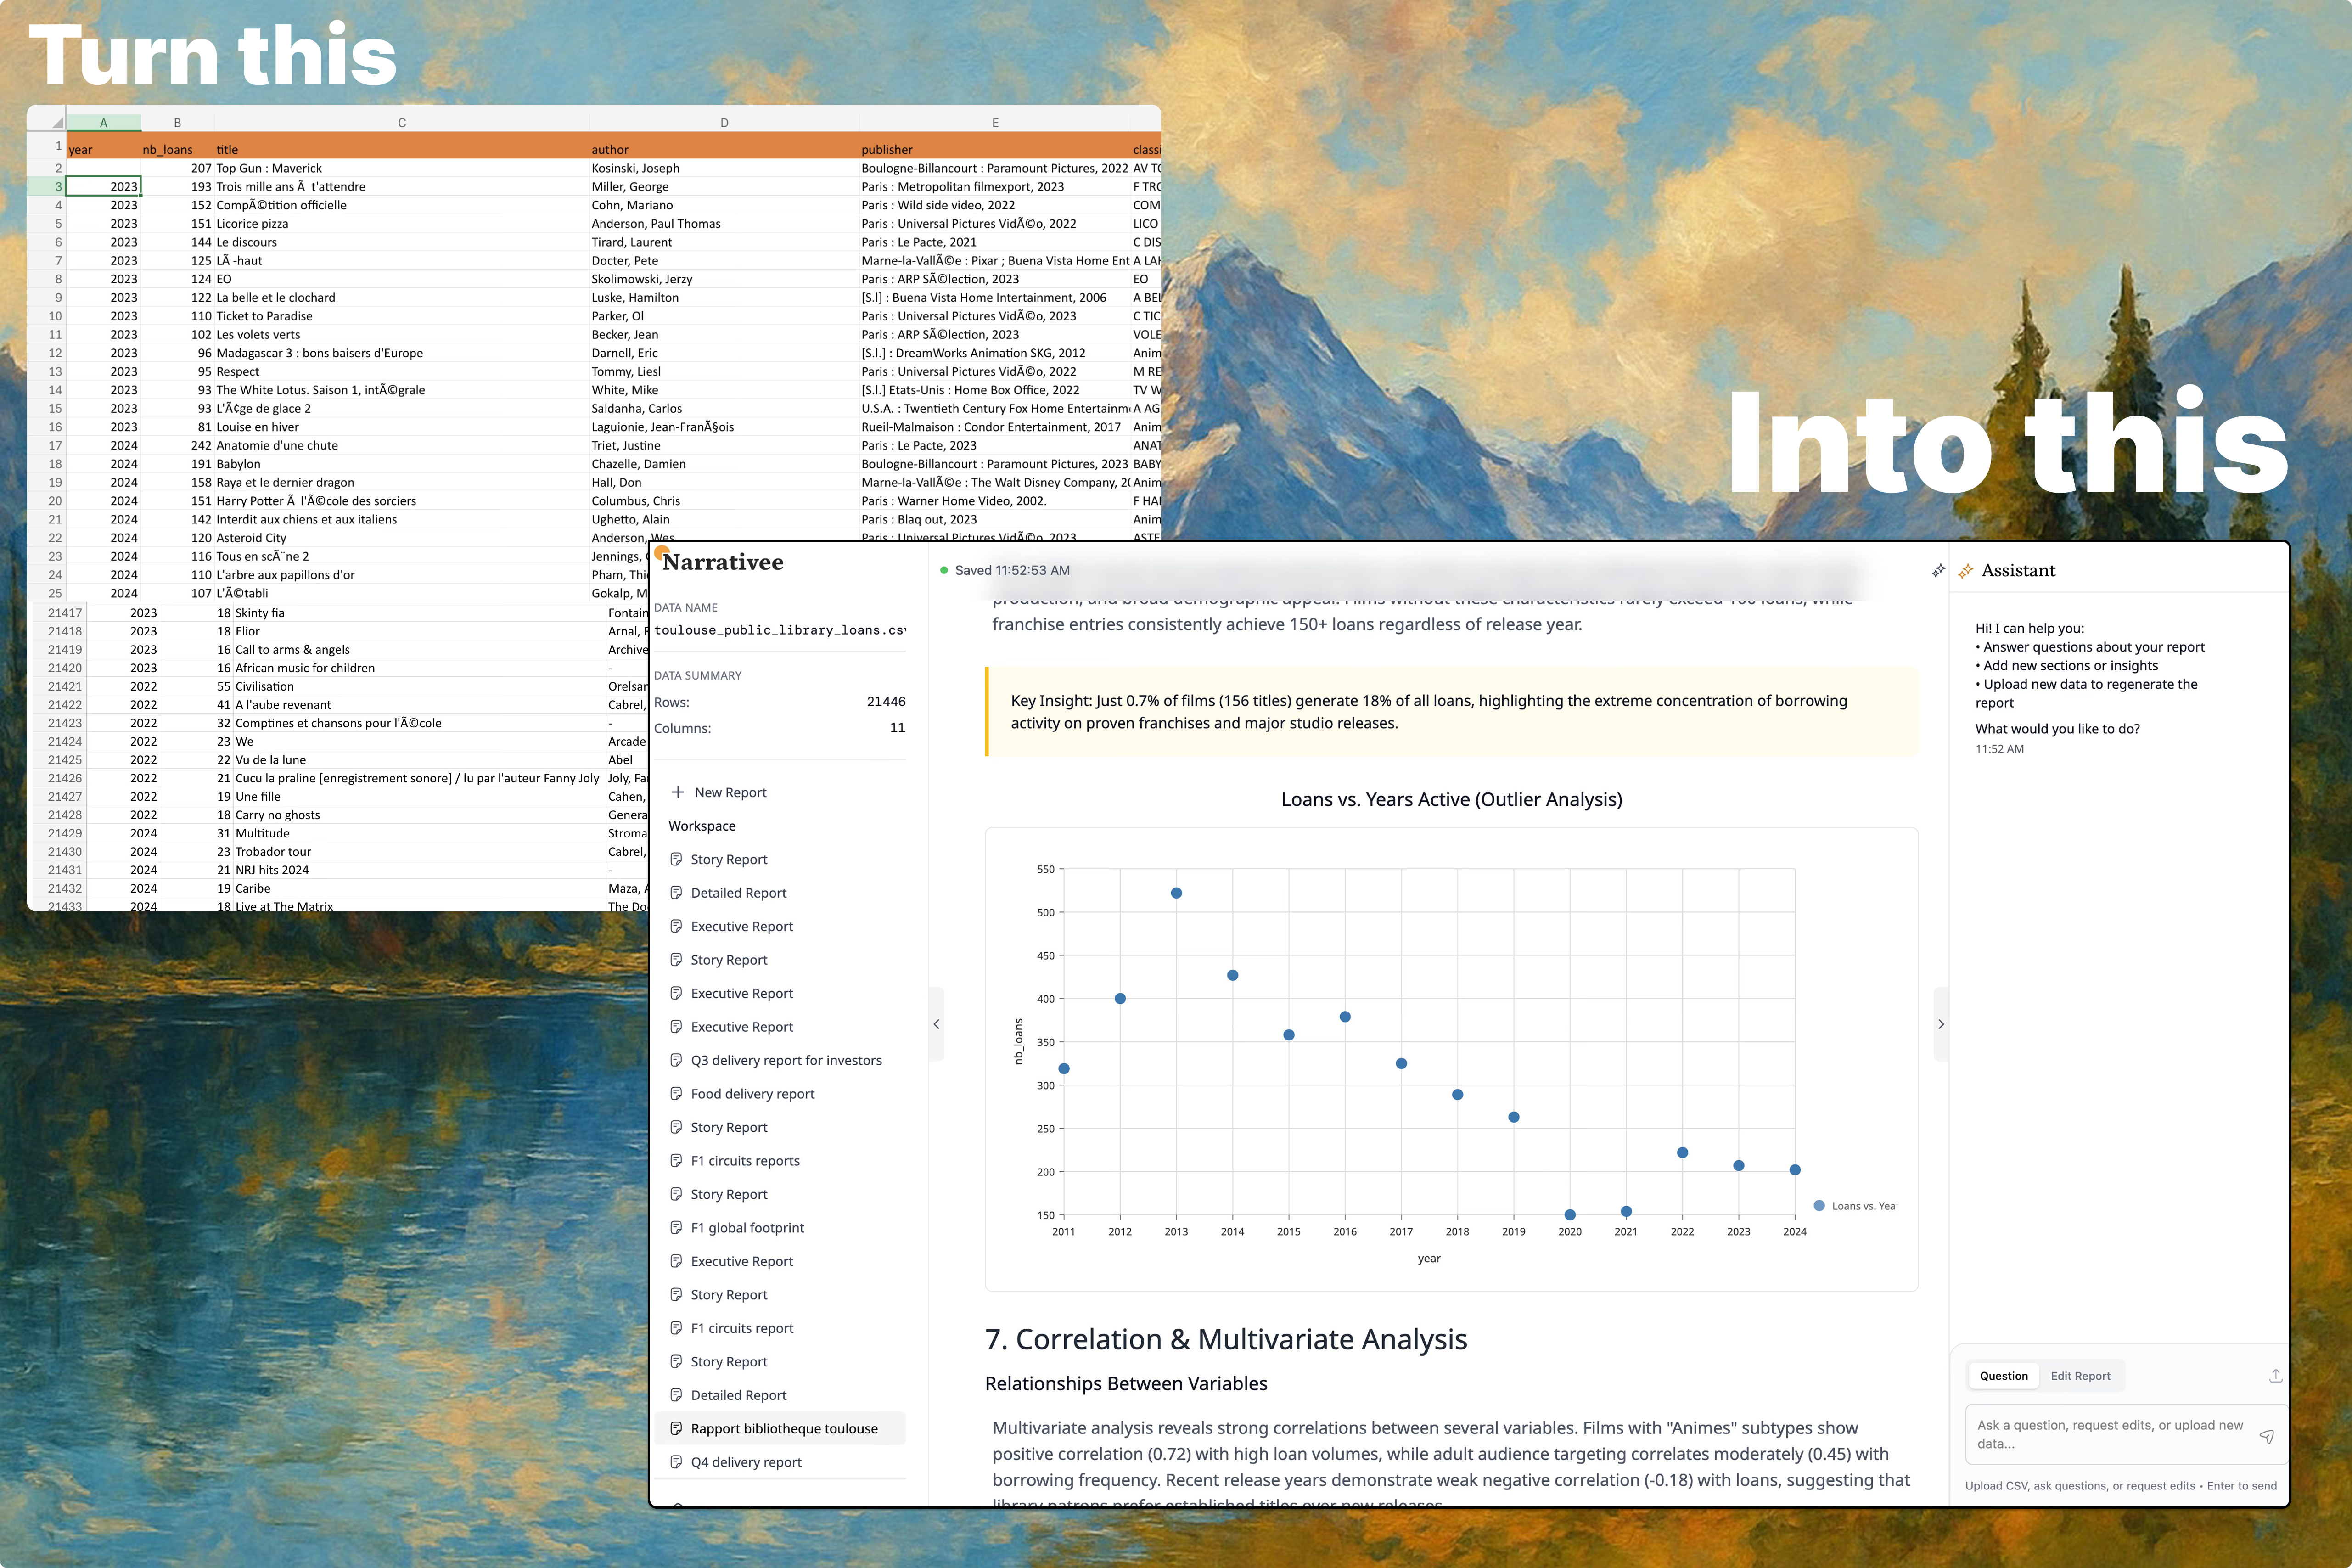This screenshot has height=1568, width=2352.
Task: Send the message with the paper-plane icon
Action: (2267, 1436)
